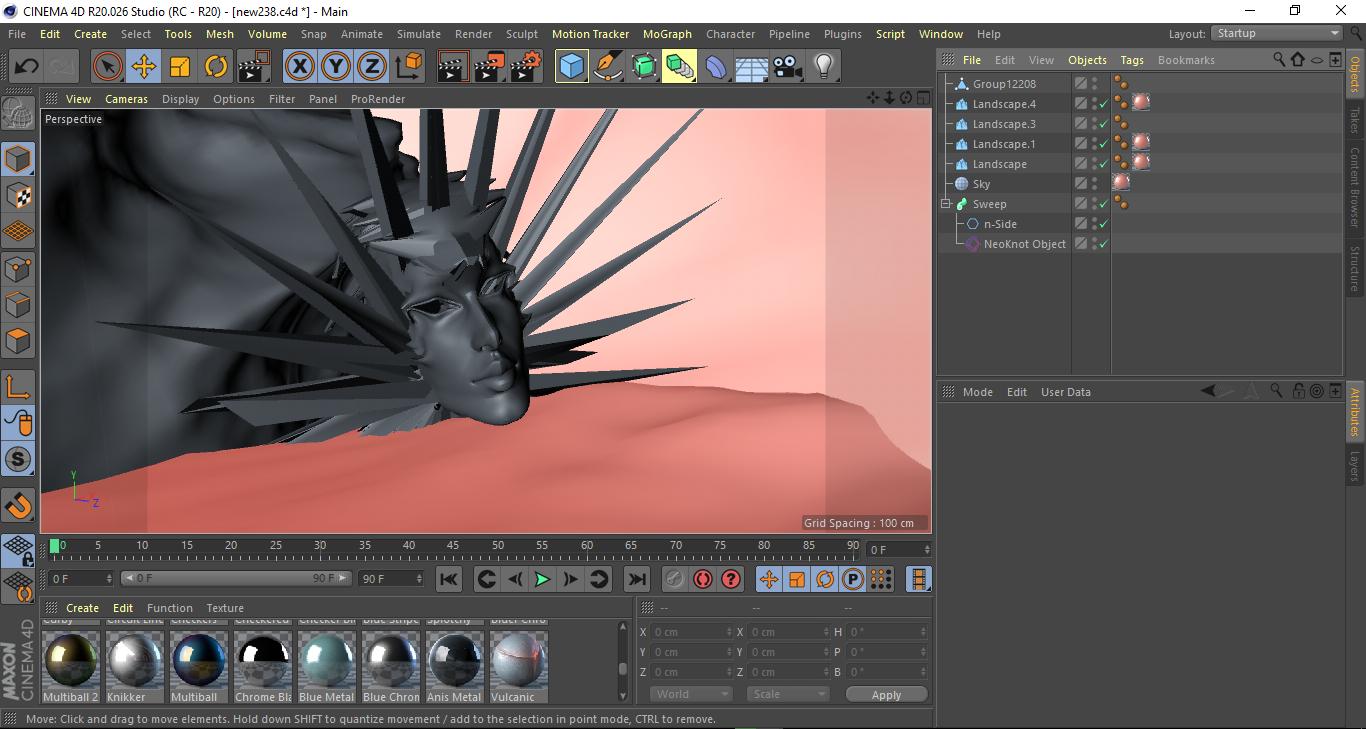Viewport: 1366px width, 729px height.
Task: Toggle the Sweep layer square
Action: (1081, 204)
